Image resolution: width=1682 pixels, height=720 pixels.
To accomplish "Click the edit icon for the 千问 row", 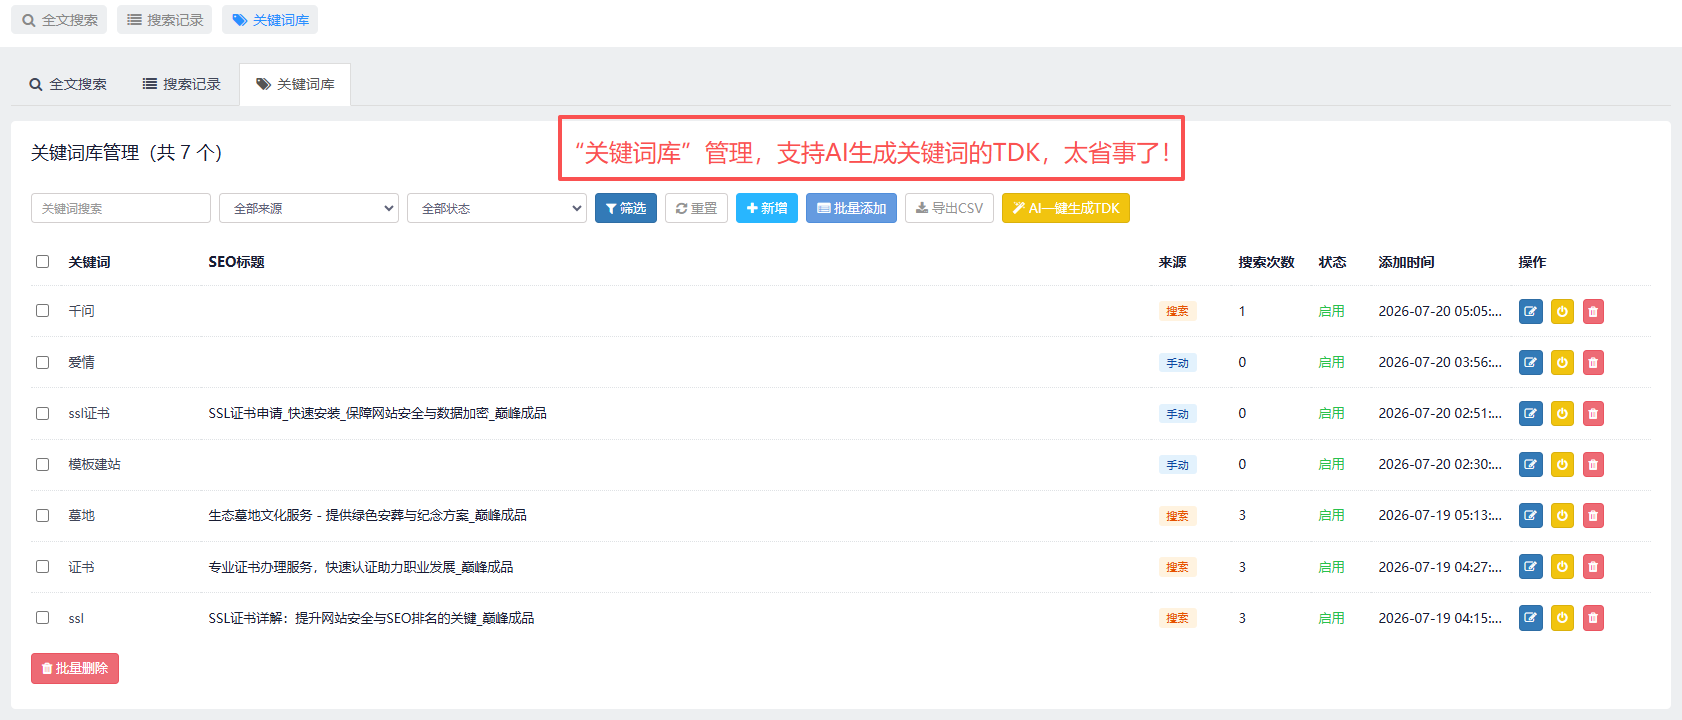I will (1531, 311).
